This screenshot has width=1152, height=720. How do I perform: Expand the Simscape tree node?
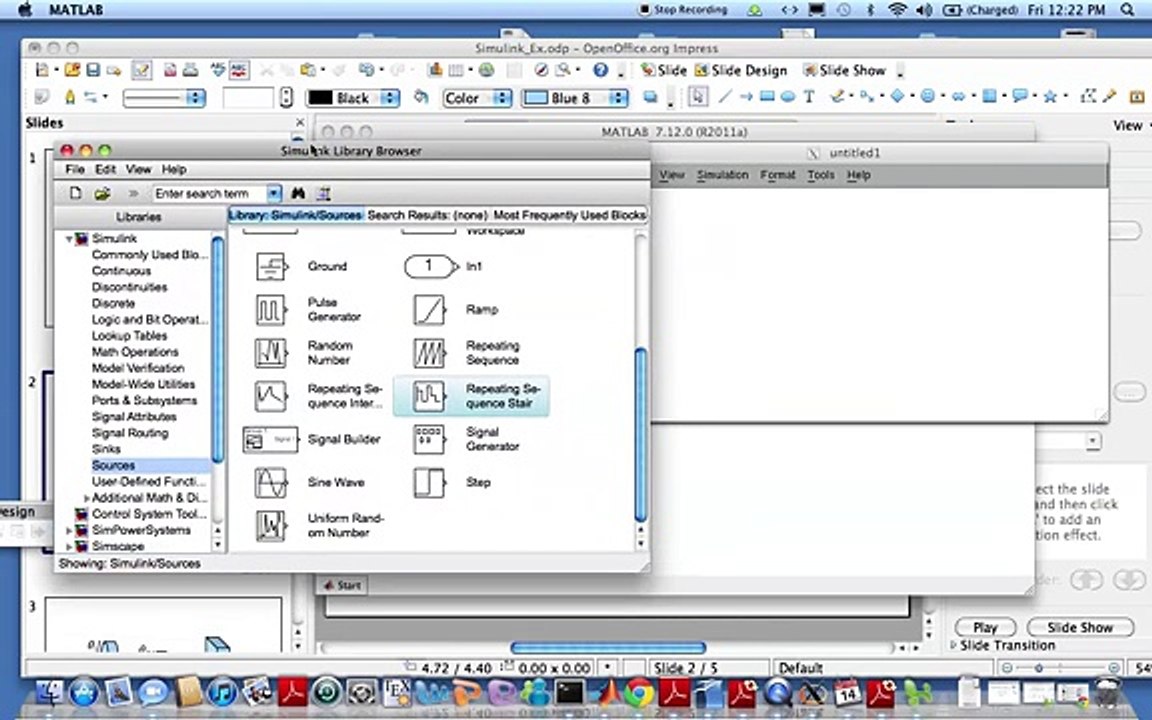click(x=69, y=547)
